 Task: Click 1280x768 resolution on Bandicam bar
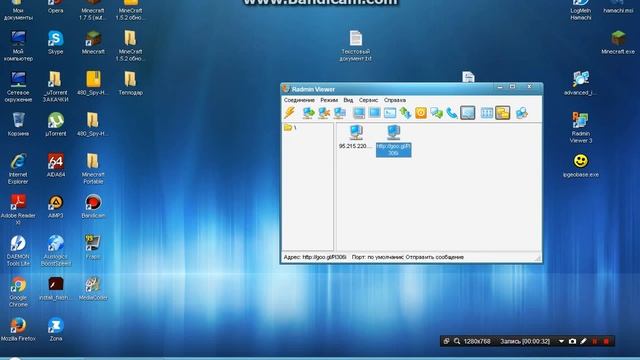pos(477,341)
